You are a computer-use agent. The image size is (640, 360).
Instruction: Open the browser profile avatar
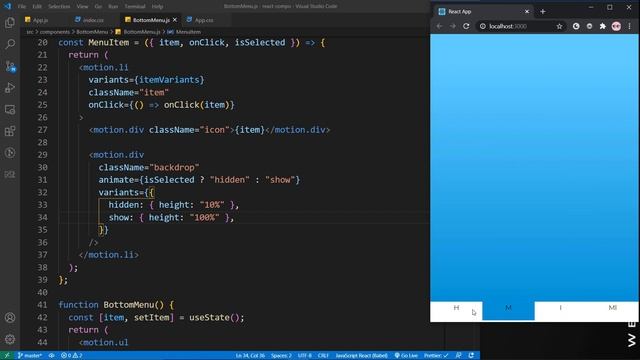616,26
